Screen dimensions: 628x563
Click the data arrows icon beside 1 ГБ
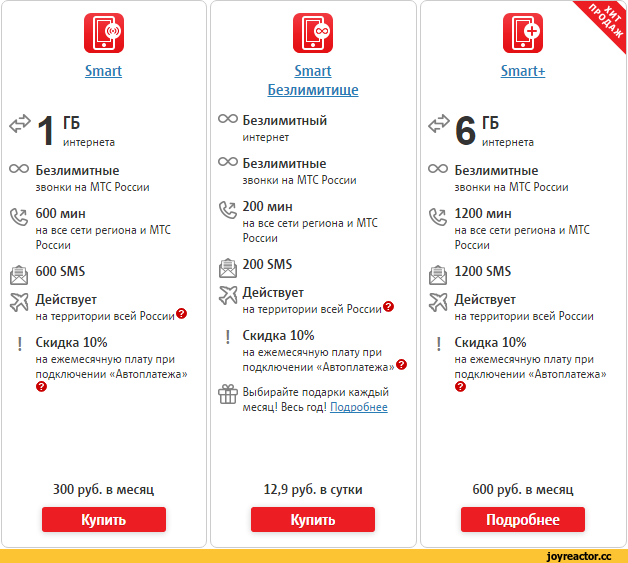(x=20, y=123)
